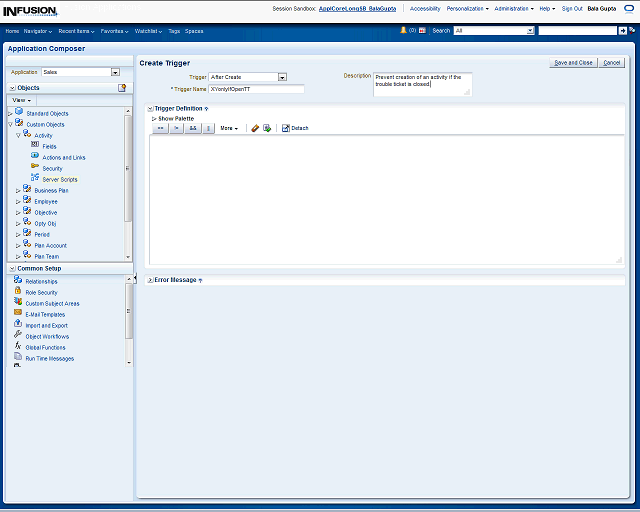640x512 pixels.
Task: Click the Save and Close button
Action: pos(573,63)
